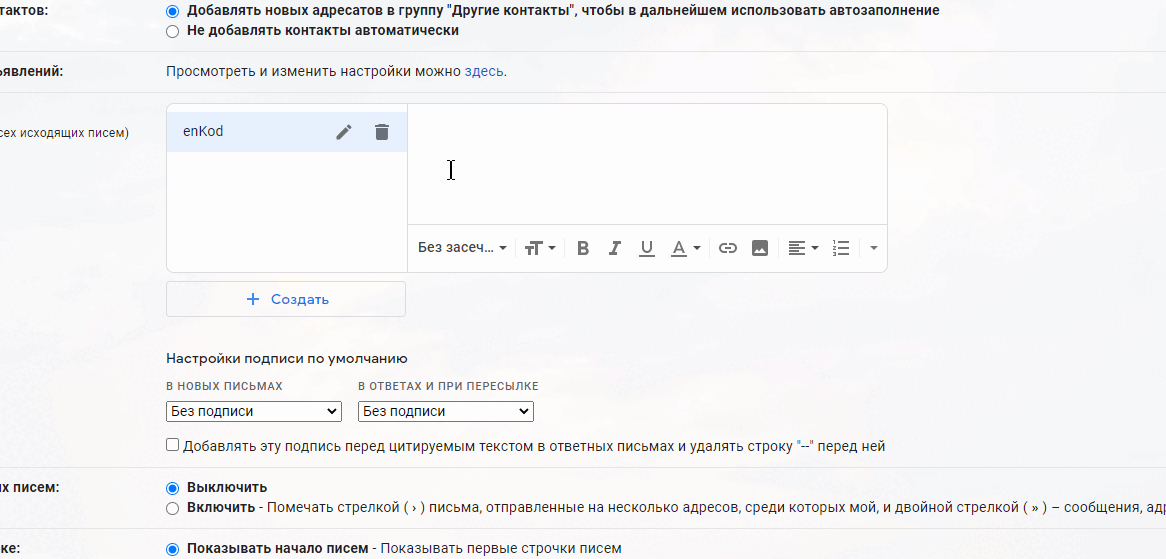Open the text size menu
Image resolution: width=1166 pixels, height=559 pixels.
coord(540,248)
